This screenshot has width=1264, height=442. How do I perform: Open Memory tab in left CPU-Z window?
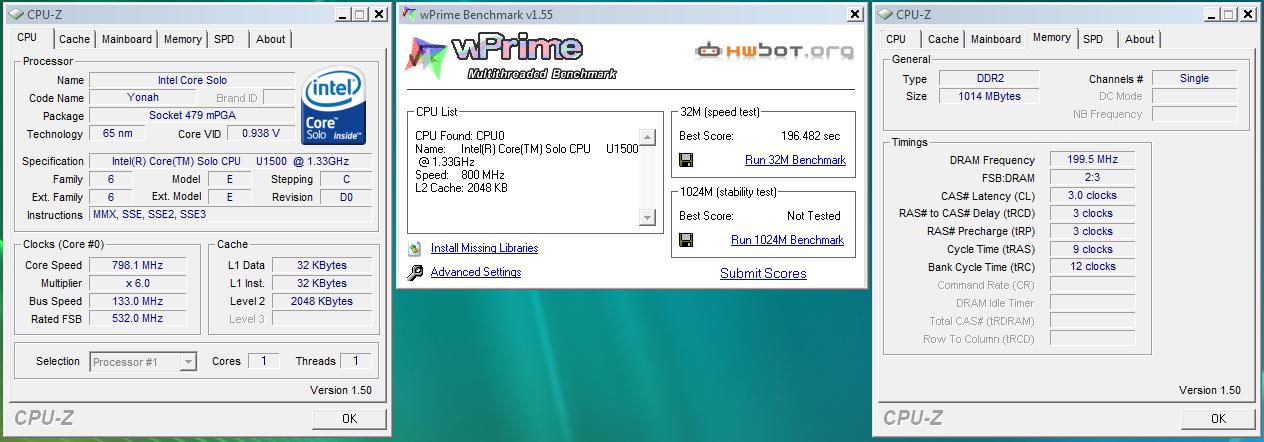click(183, 39)
